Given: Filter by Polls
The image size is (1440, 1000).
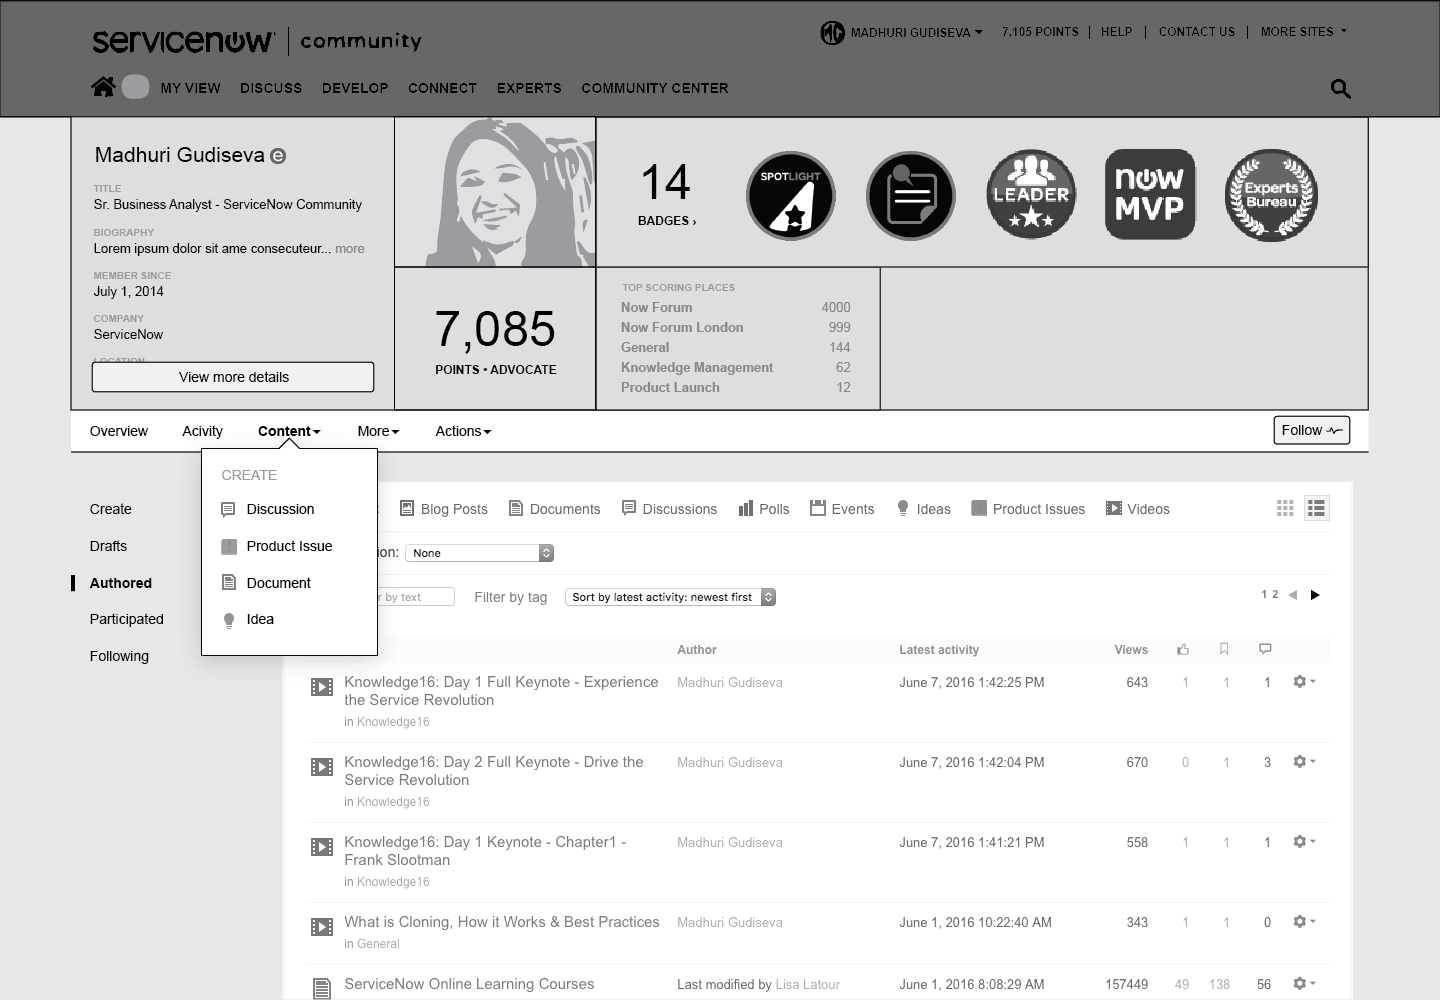Looking at the screenshot, I should (x=764, y=509).
